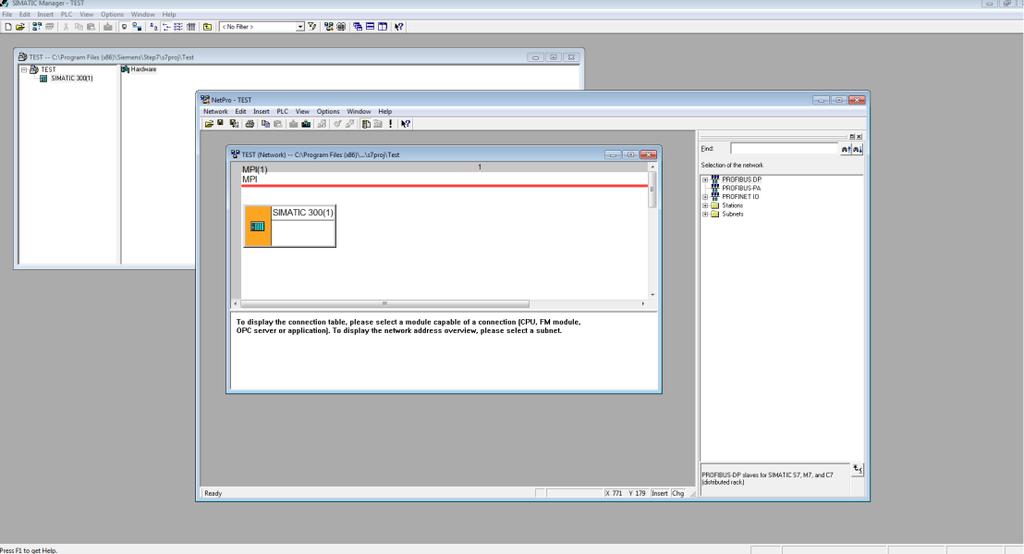This screenshot has width=1024, height=554.
Task: Click Hardware object in TEST project window
Action: point(138,69)
